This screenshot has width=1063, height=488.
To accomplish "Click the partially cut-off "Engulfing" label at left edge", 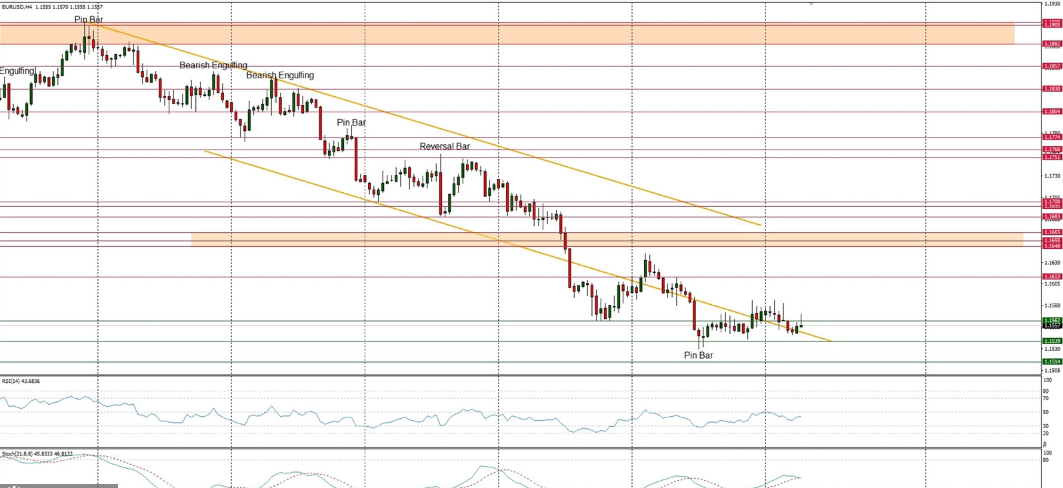I will click(18, 71).
